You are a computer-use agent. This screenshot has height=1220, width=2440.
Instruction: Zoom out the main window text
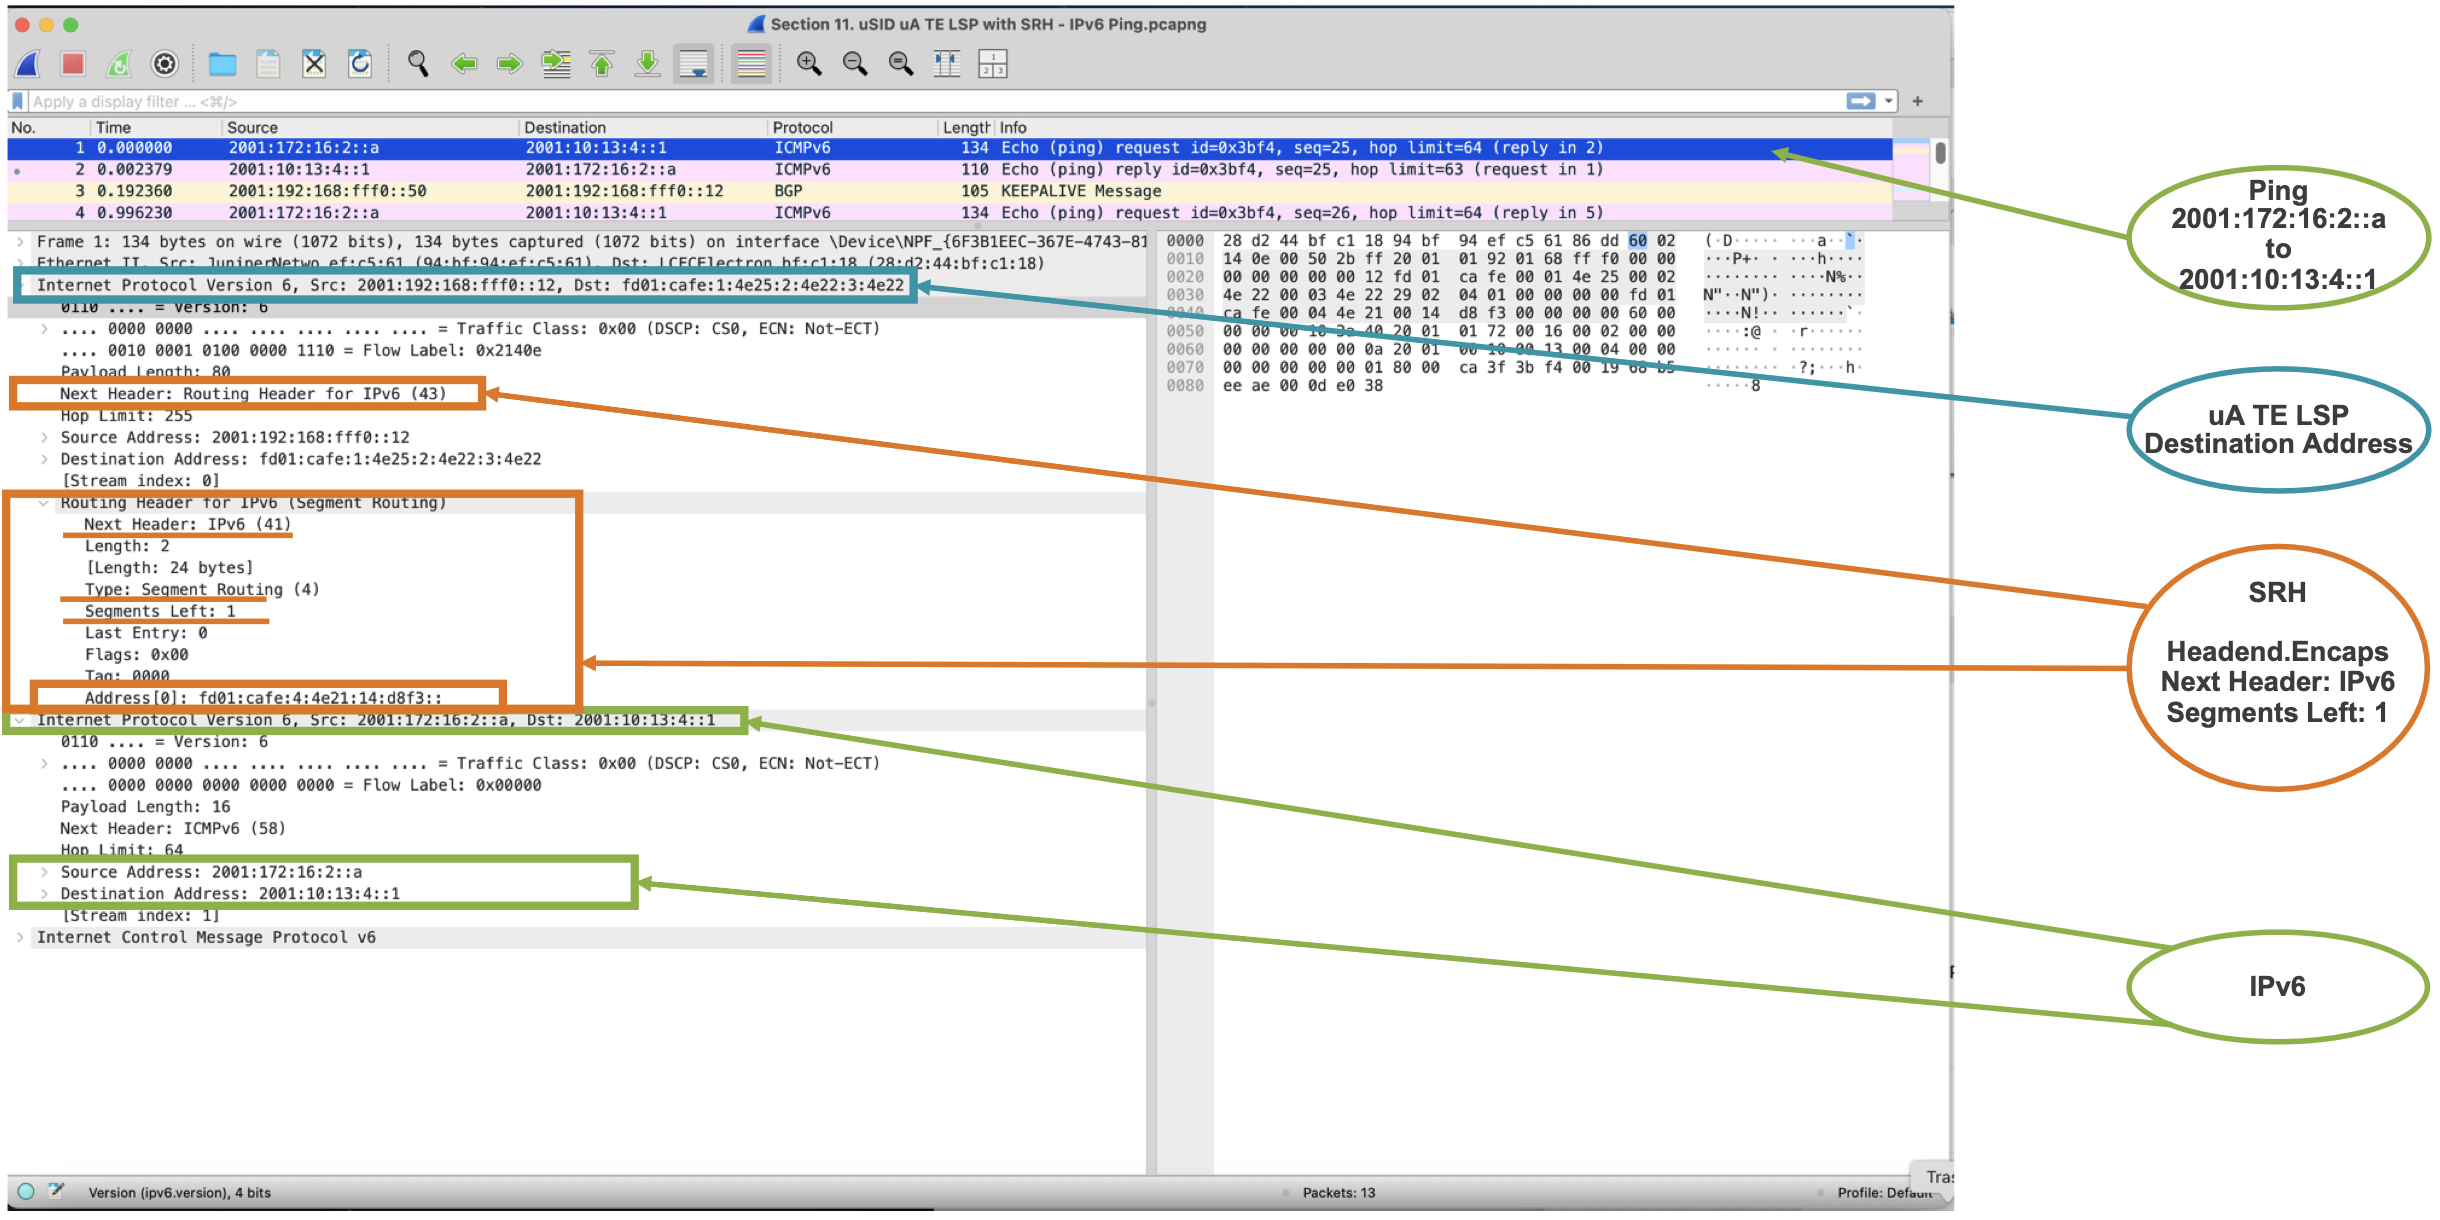point(855,64)
